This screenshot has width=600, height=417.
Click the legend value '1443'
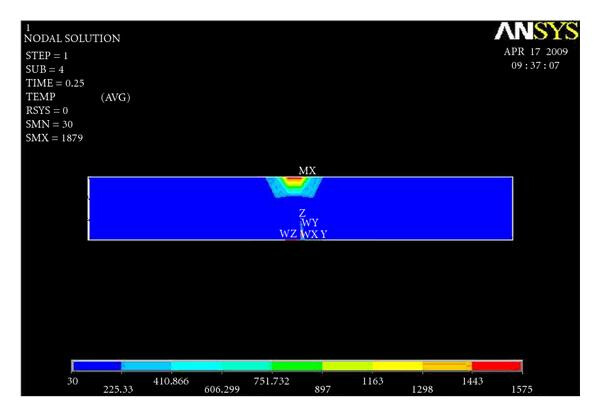(x=473, y=381)
